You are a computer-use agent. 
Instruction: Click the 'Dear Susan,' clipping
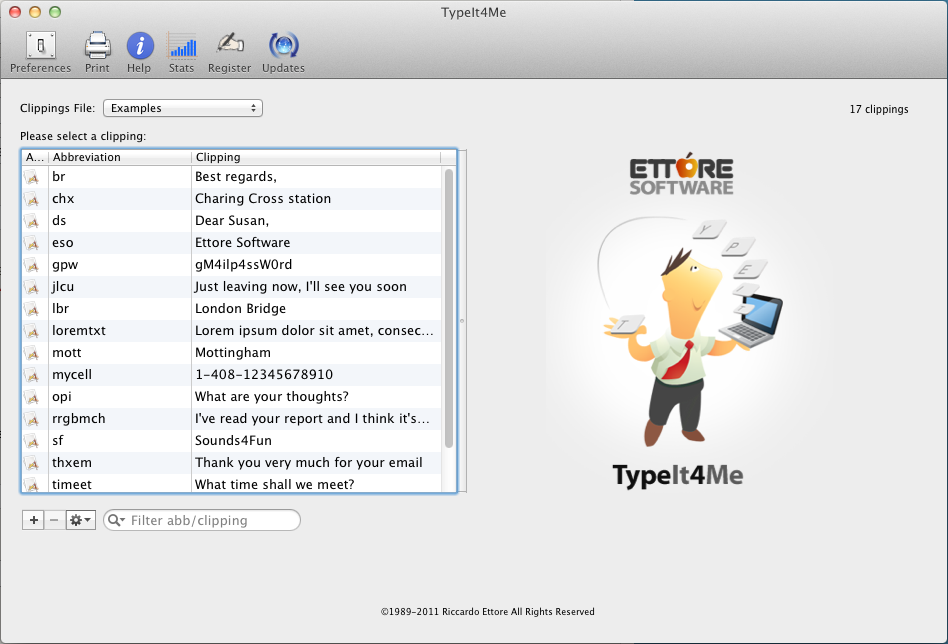pyautogui.click(x=232, y=221)
